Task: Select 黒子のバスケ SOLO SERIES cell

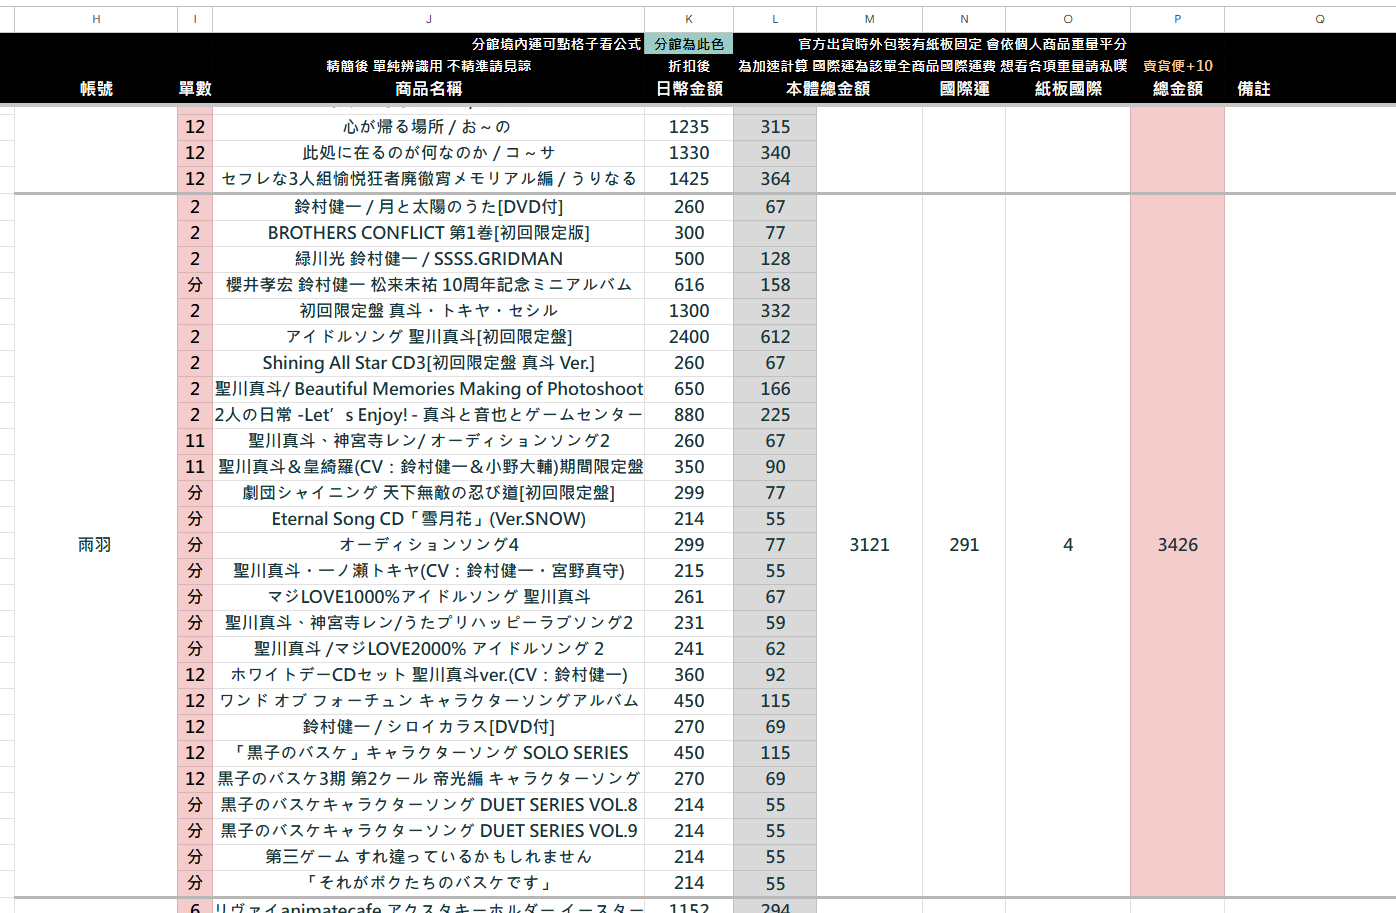Action: (x=429, y=753)
